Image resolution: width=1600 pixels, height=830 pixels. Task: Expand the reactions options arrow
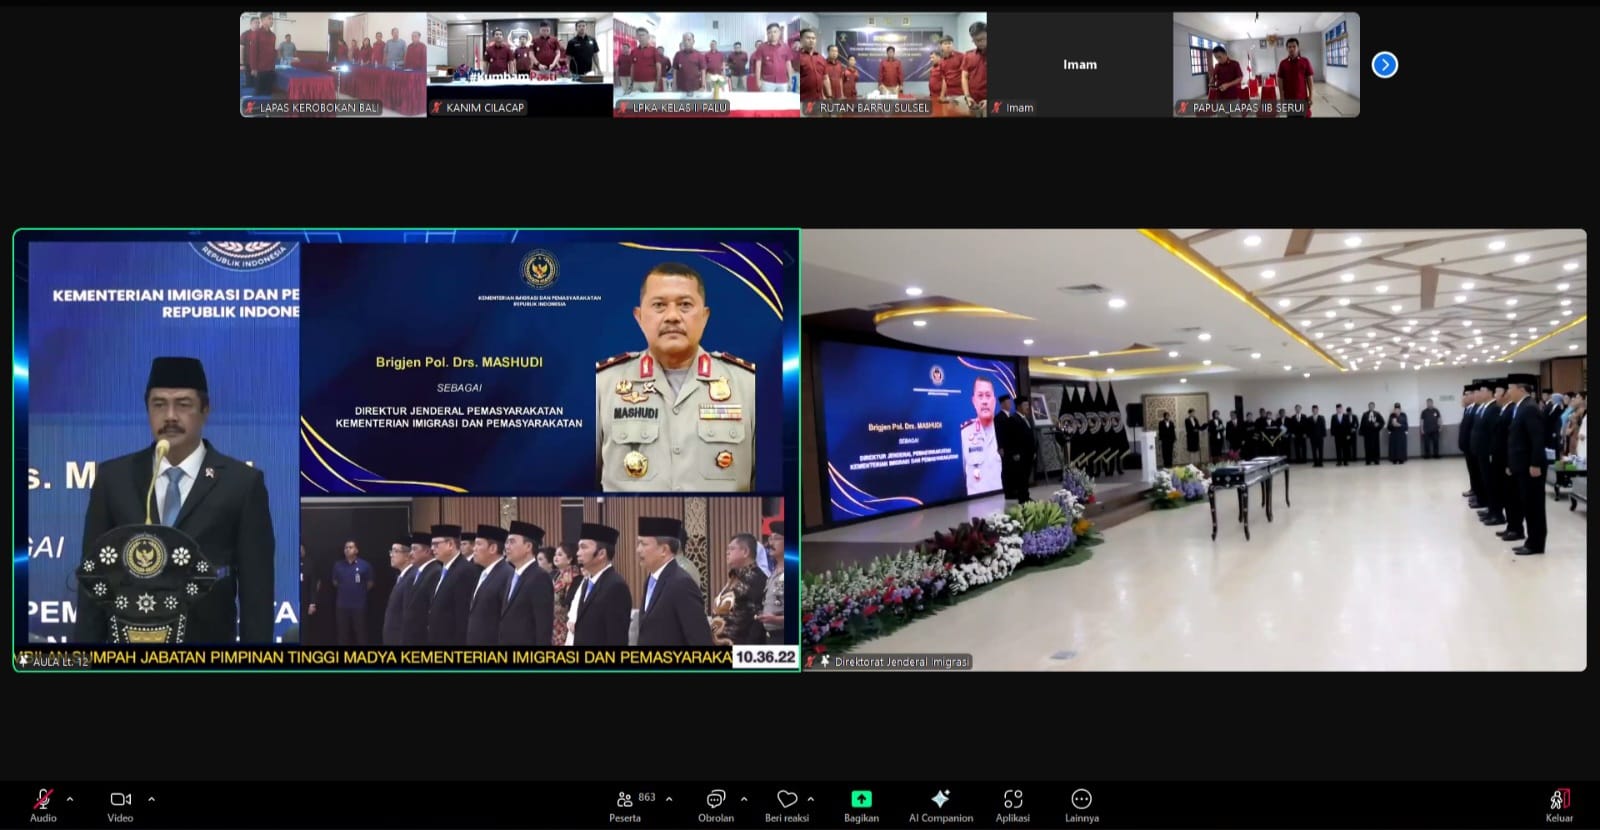[811, 799]
